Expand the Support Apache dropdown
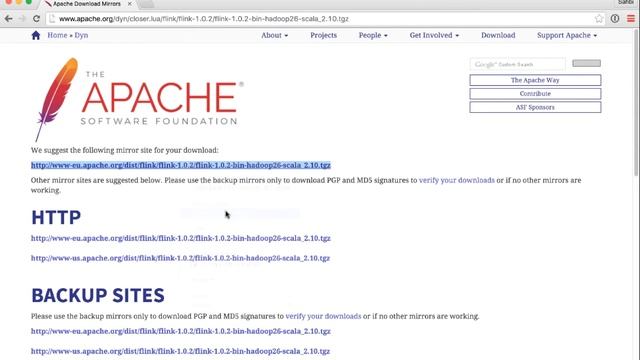Screen dimensions: 640x360 click(567, 35)
